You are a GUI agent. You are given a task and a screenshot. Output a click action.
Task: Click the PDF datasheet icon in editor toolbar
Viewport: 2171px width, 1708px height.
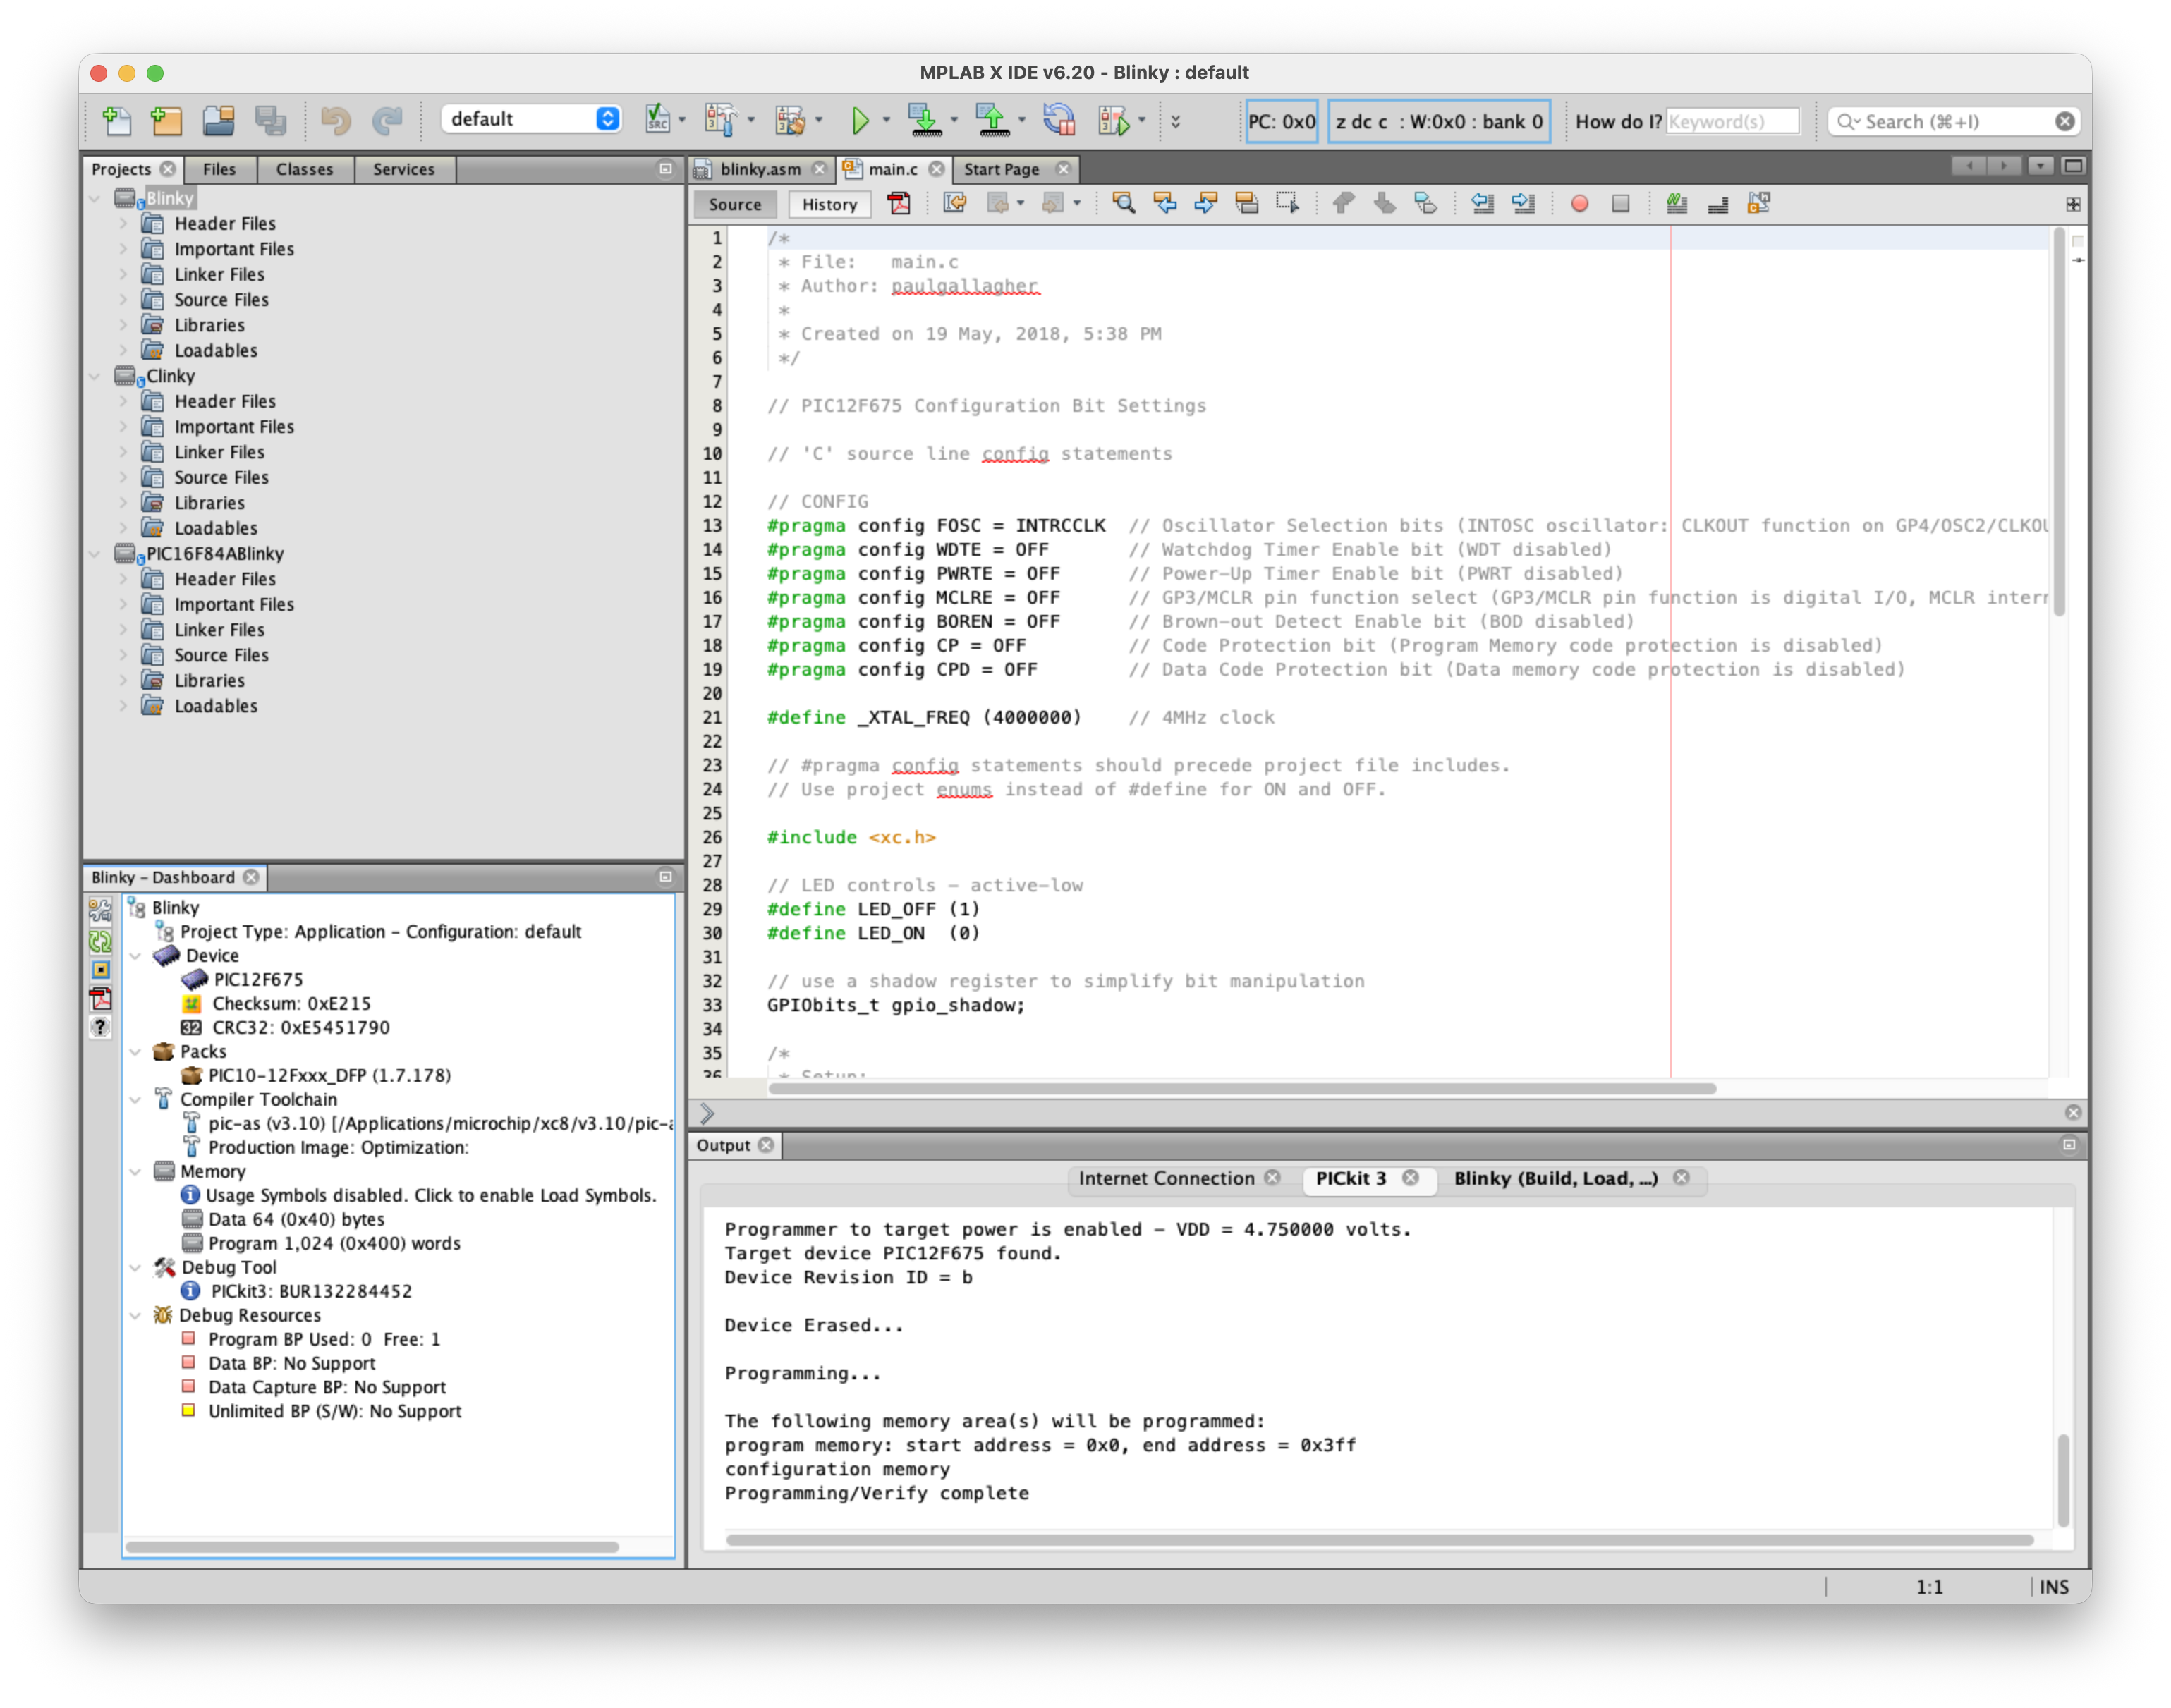click(x=899, y=204)
